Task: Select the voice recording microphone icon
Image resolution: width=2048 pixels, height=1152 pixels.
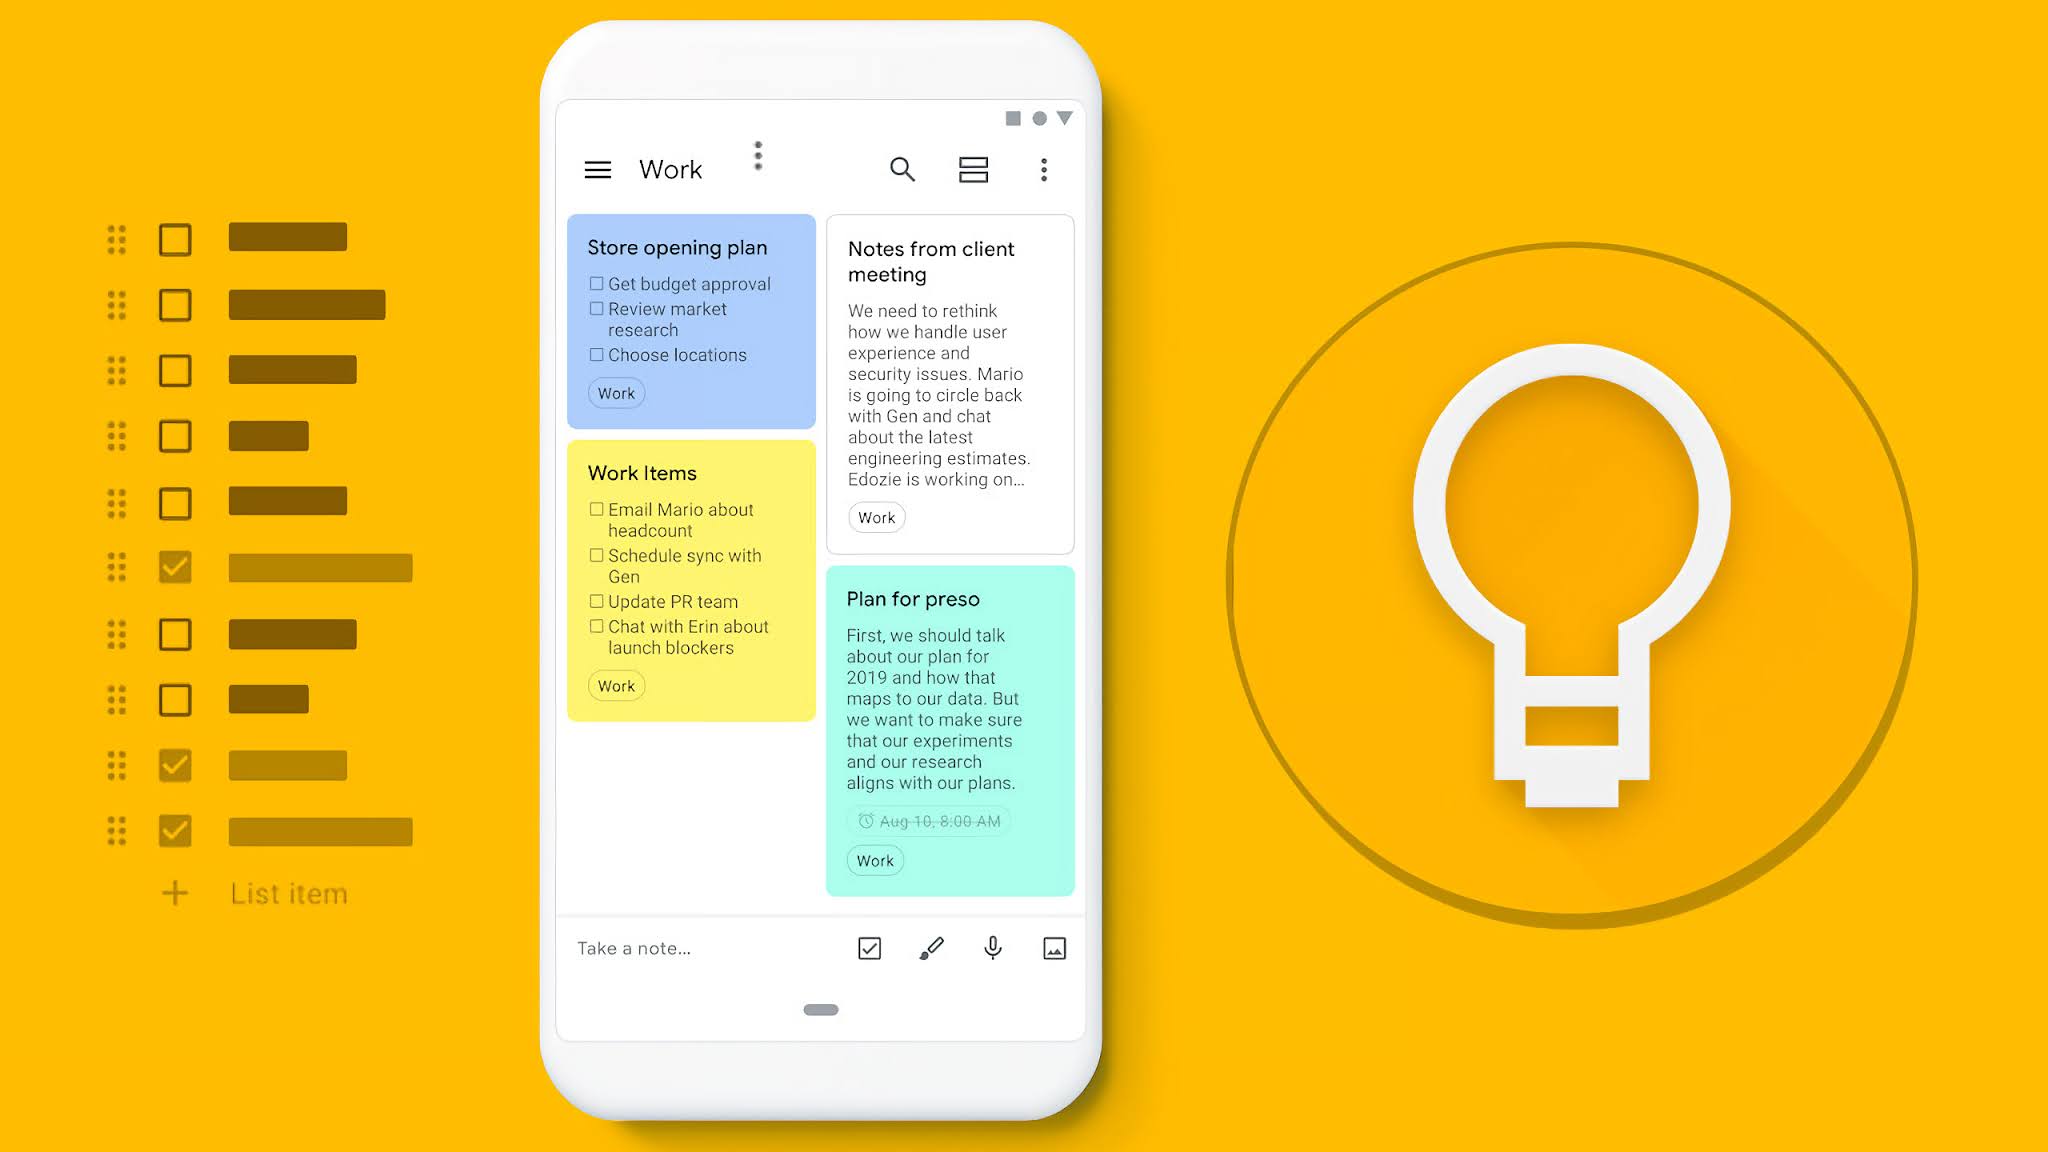Action: pyautogui.click(x=993, y=948)
